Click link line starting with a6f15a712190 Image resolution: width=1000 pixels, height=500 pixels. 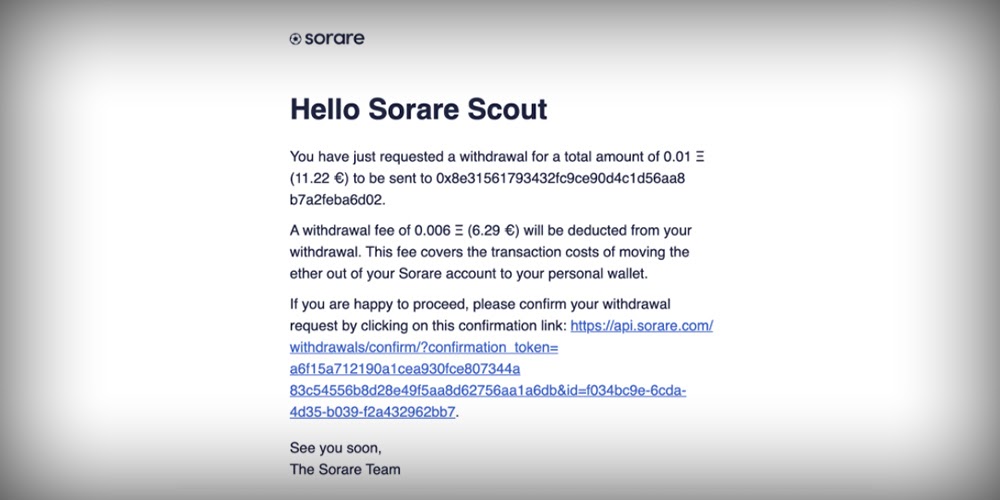point(405,369)
